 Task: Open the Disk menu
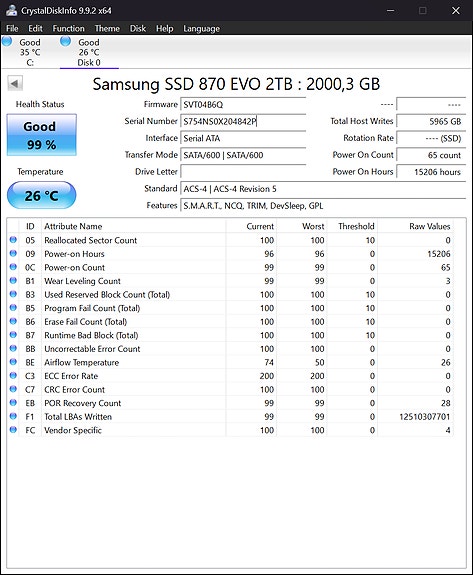pyautogui.click(x=138, y=29)
